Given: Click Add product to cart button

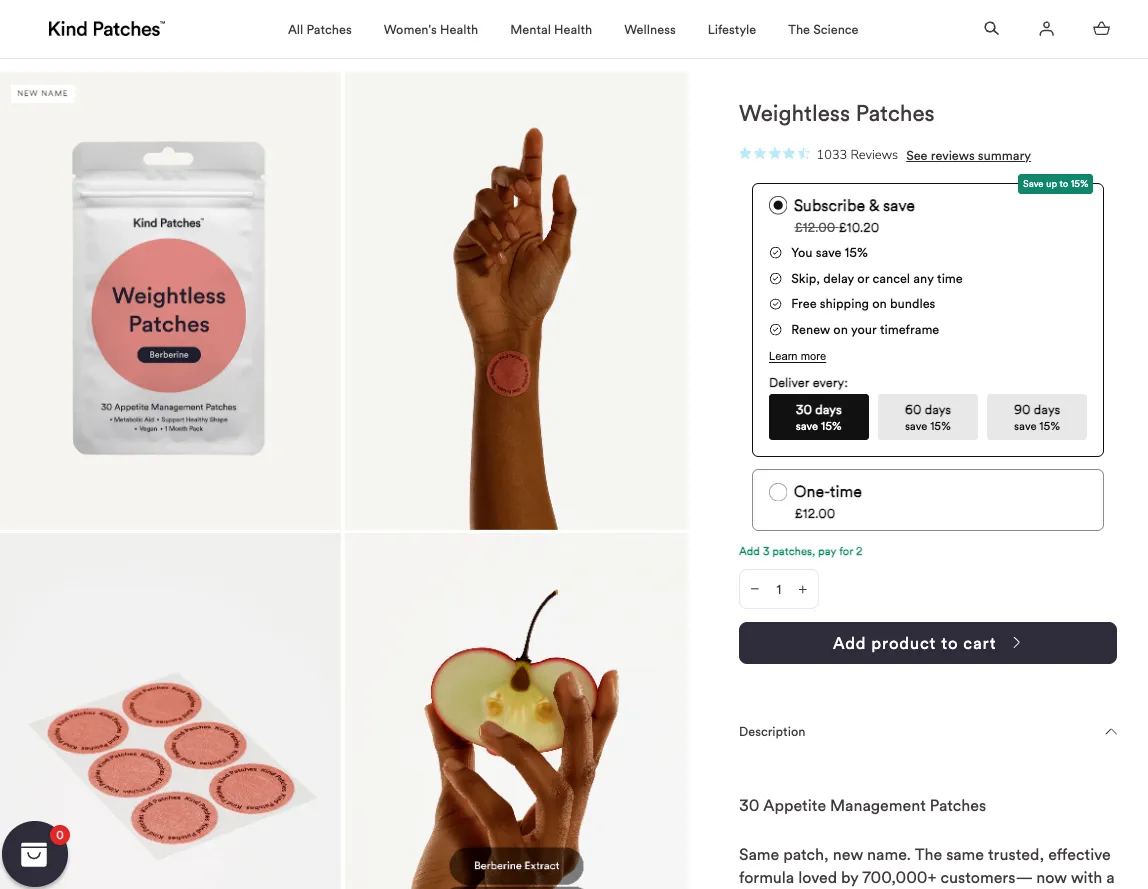Looking at the screenshot, I should tap(927, 643).
